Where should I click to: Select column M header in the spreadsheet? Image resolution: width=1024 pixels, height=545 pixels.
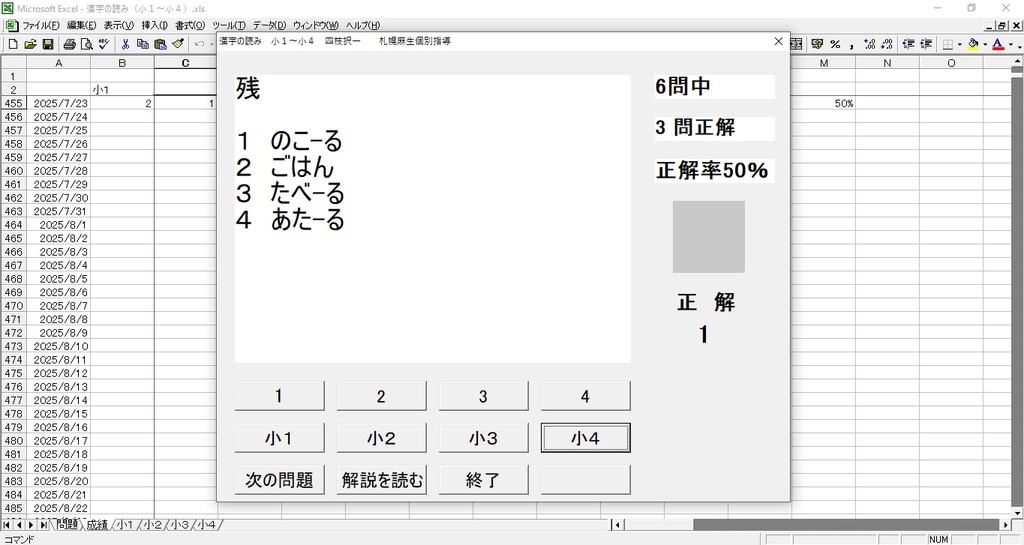pos(824,63)
